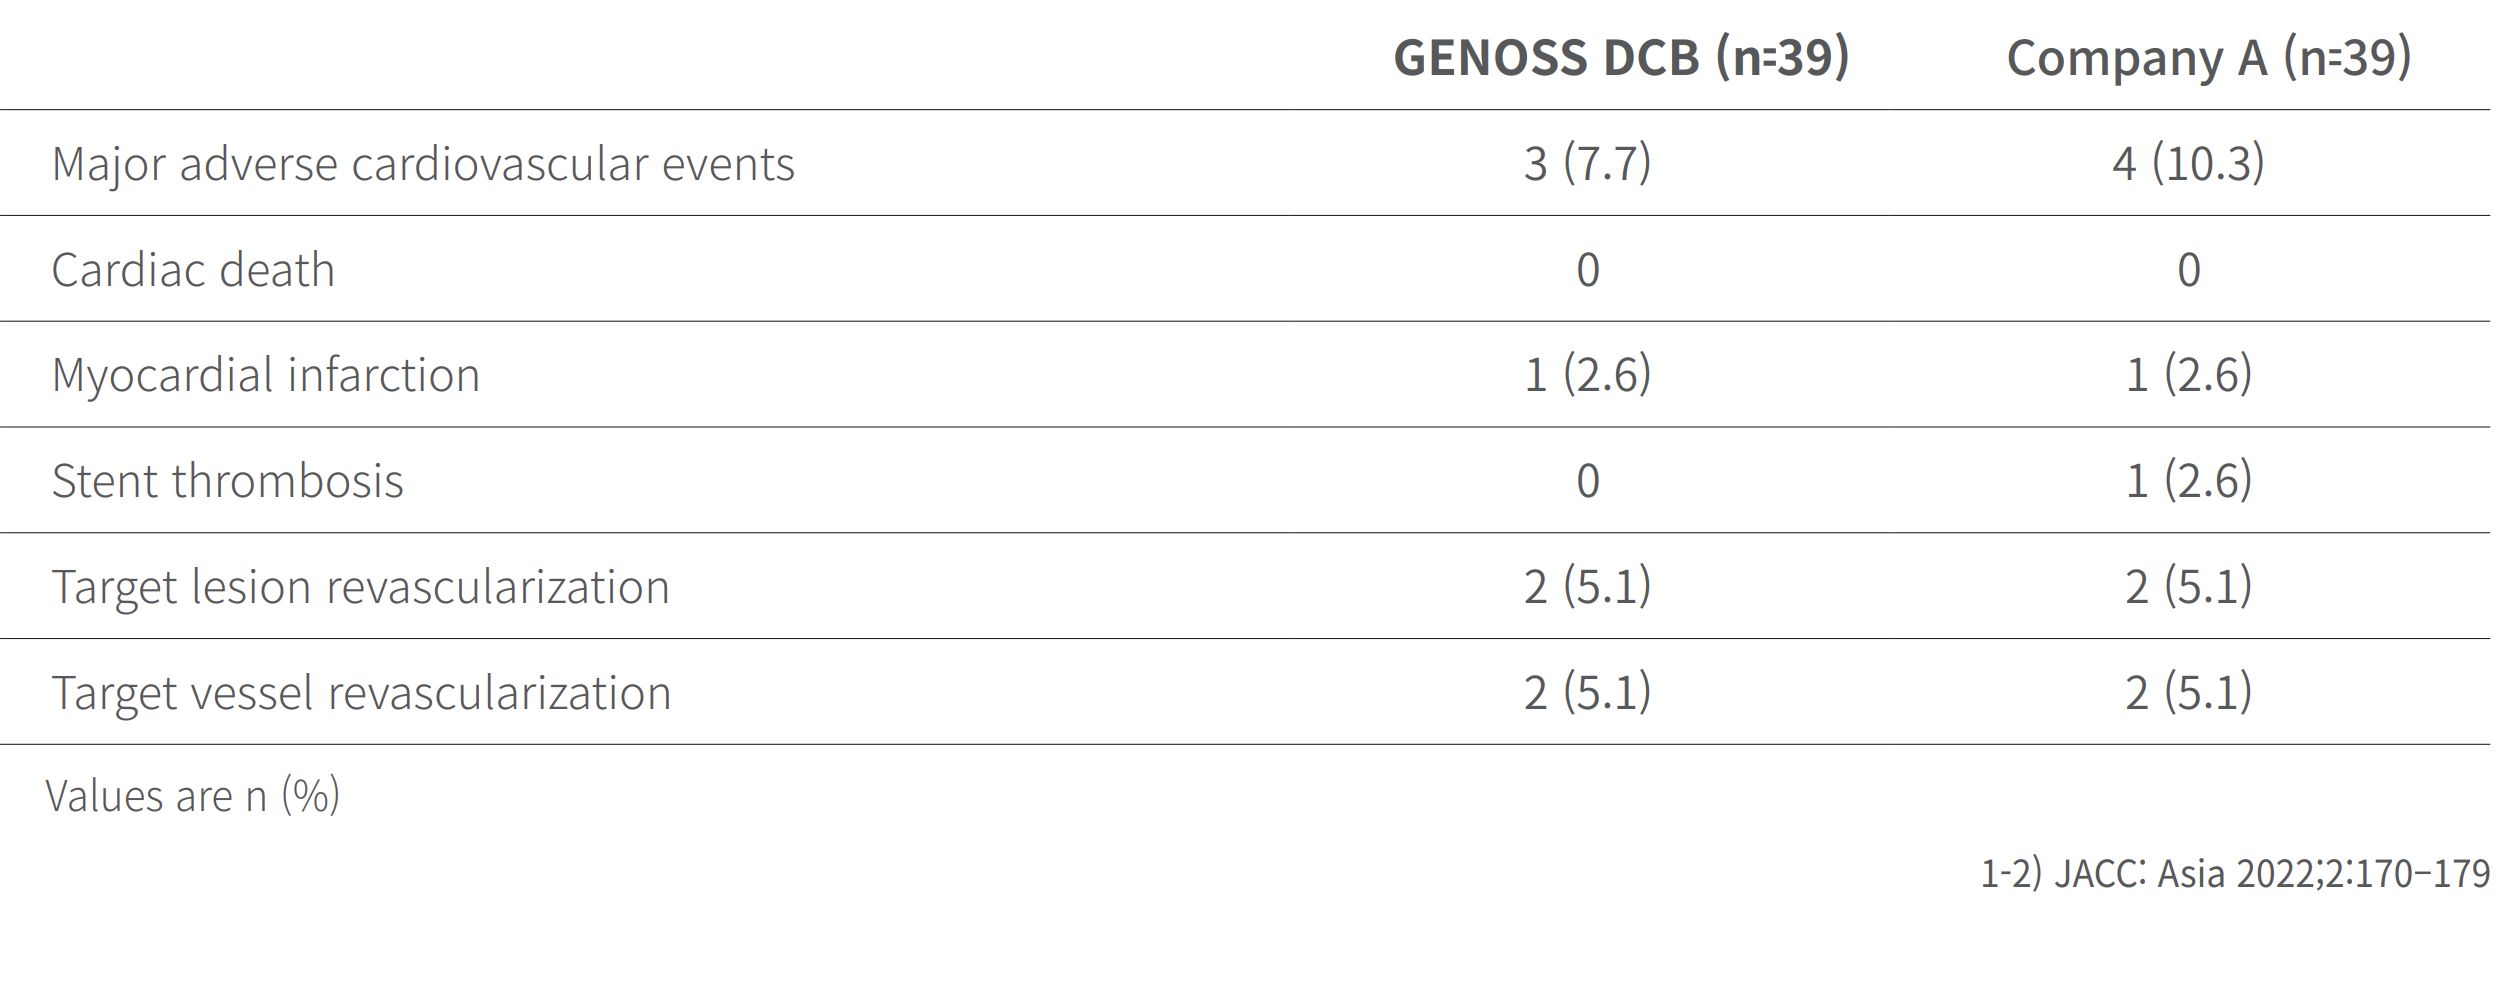Select Company A's Stent thrombosis value 1 (2.6)
2498x996 pixels.
click(2188, 481)
